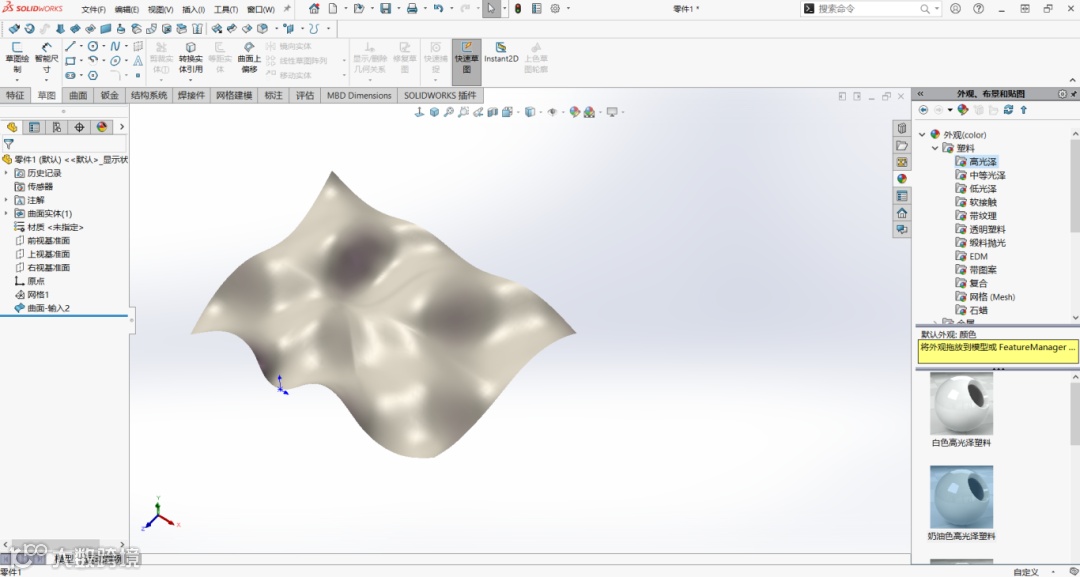Open the File Explorer task pane tab

coord(902,145)
